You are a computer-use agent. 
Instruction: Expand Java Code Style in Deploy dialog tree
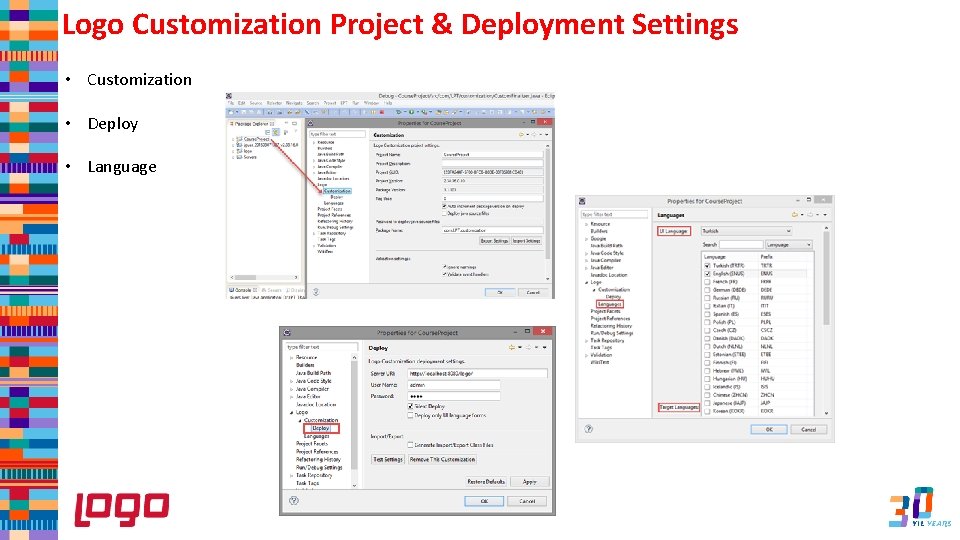click(291, 381)
